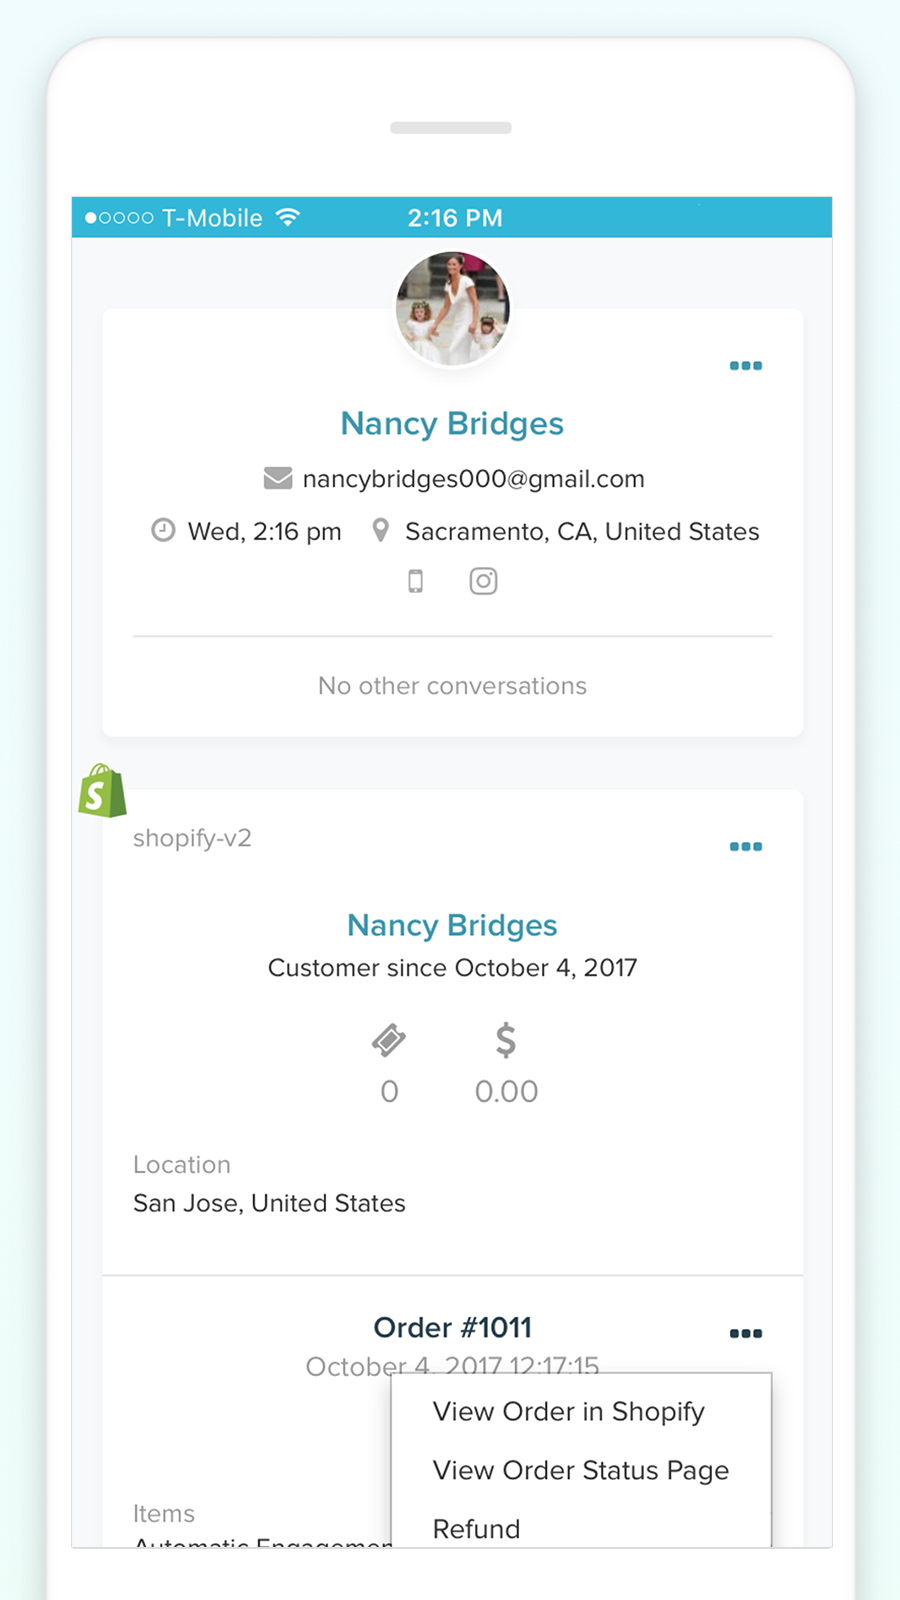Click the green Shopify bag logo

pos(102,791)
